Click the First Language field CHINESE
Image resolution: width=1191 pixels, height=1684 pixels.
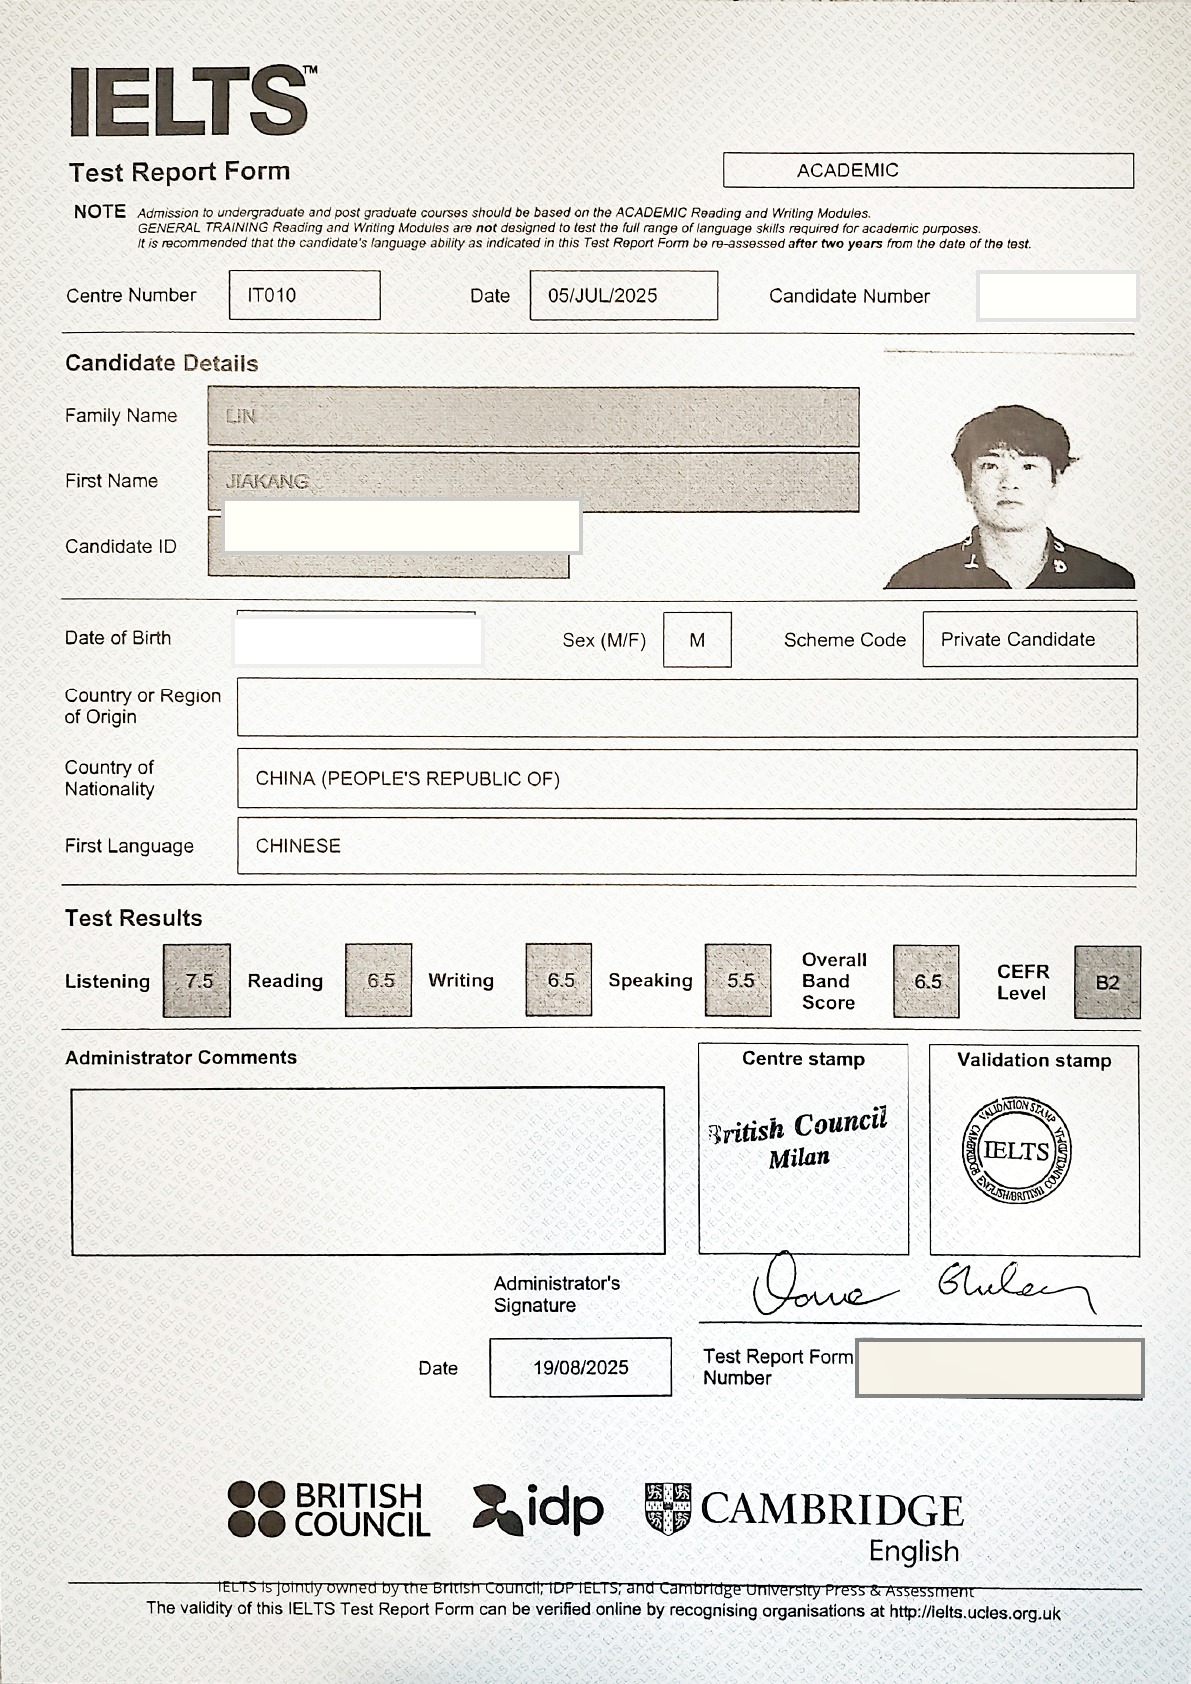point(687,846)
